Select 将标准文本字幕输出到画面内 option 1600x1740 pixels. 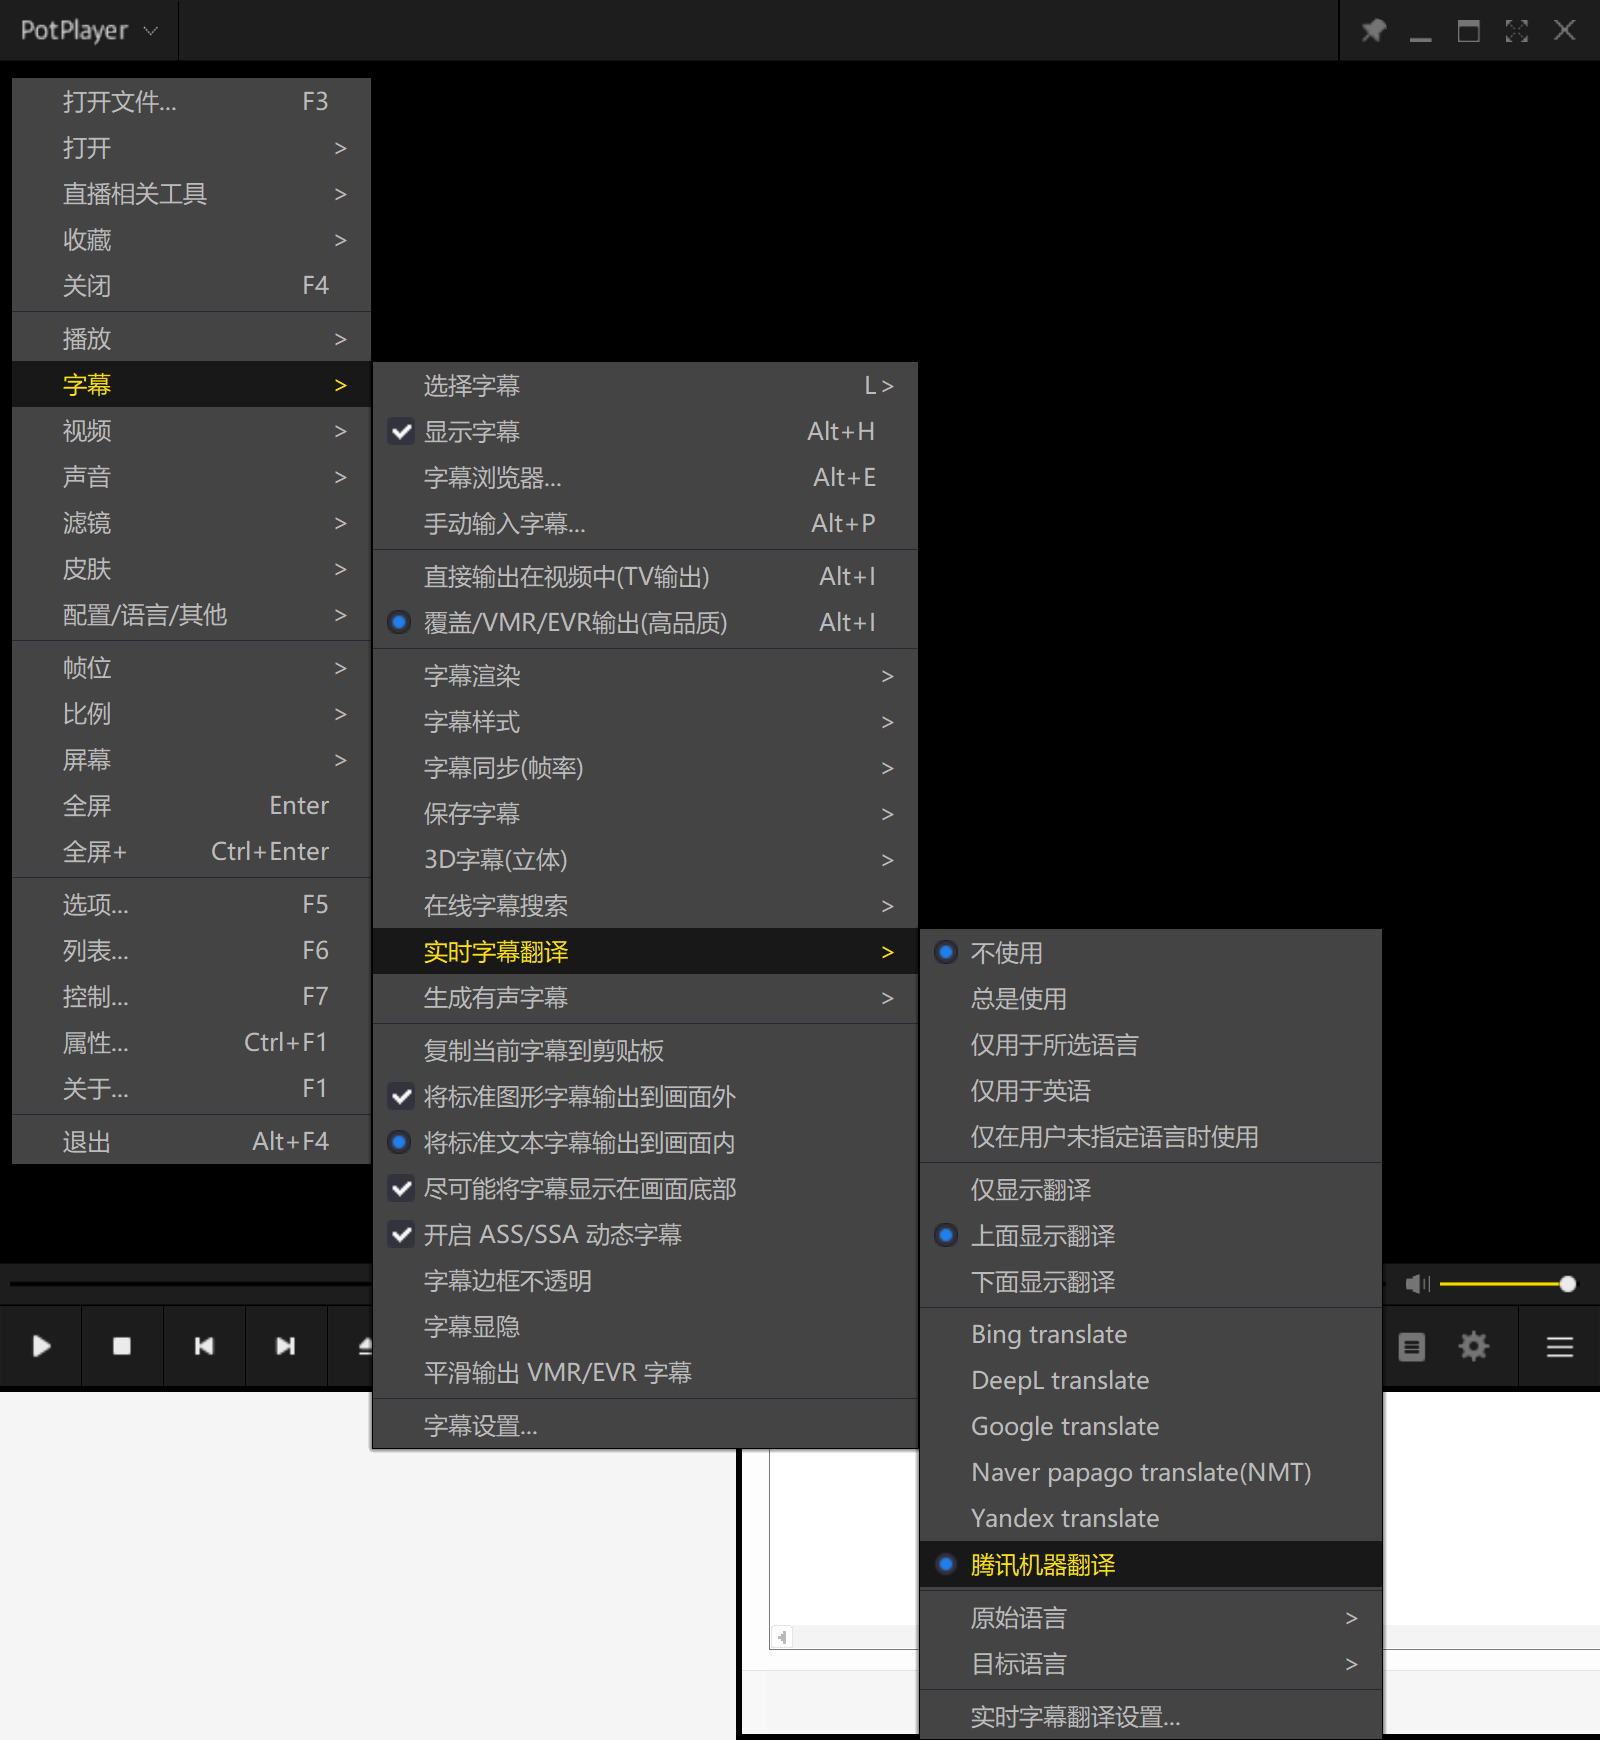646,1143
